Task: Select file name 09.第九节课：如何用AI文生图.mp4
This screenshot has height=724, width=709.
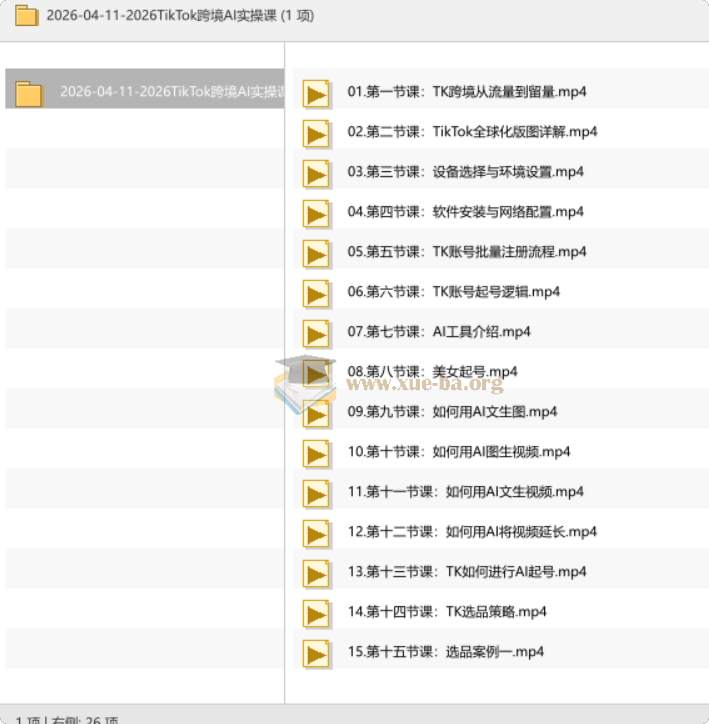Action: tap(452, 411)
